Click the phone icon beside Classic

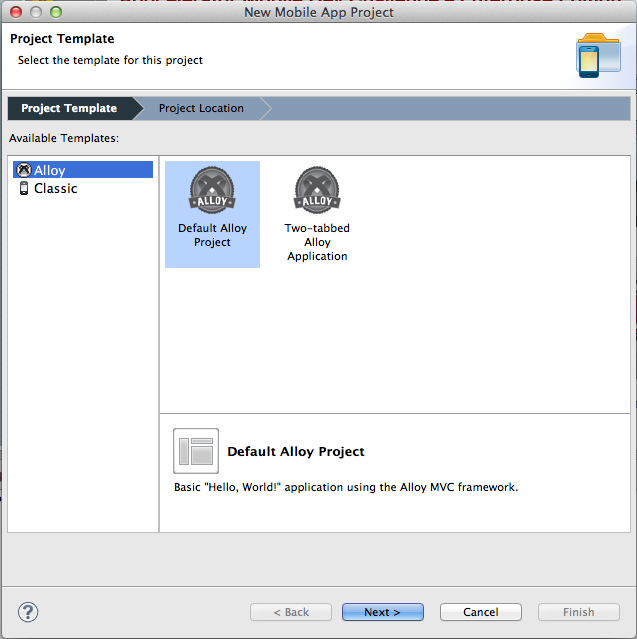click(24, 188)
